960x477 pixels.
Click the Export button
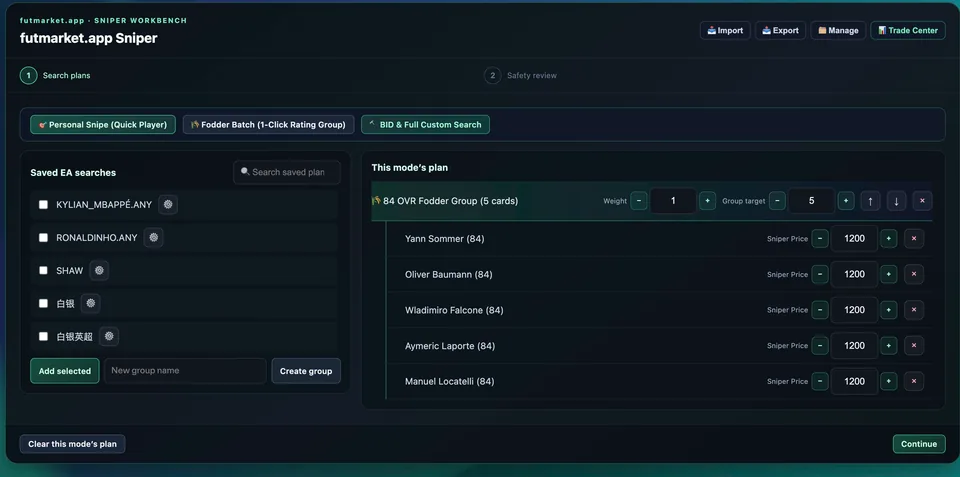pyautogui.click(x=780, y=31)
